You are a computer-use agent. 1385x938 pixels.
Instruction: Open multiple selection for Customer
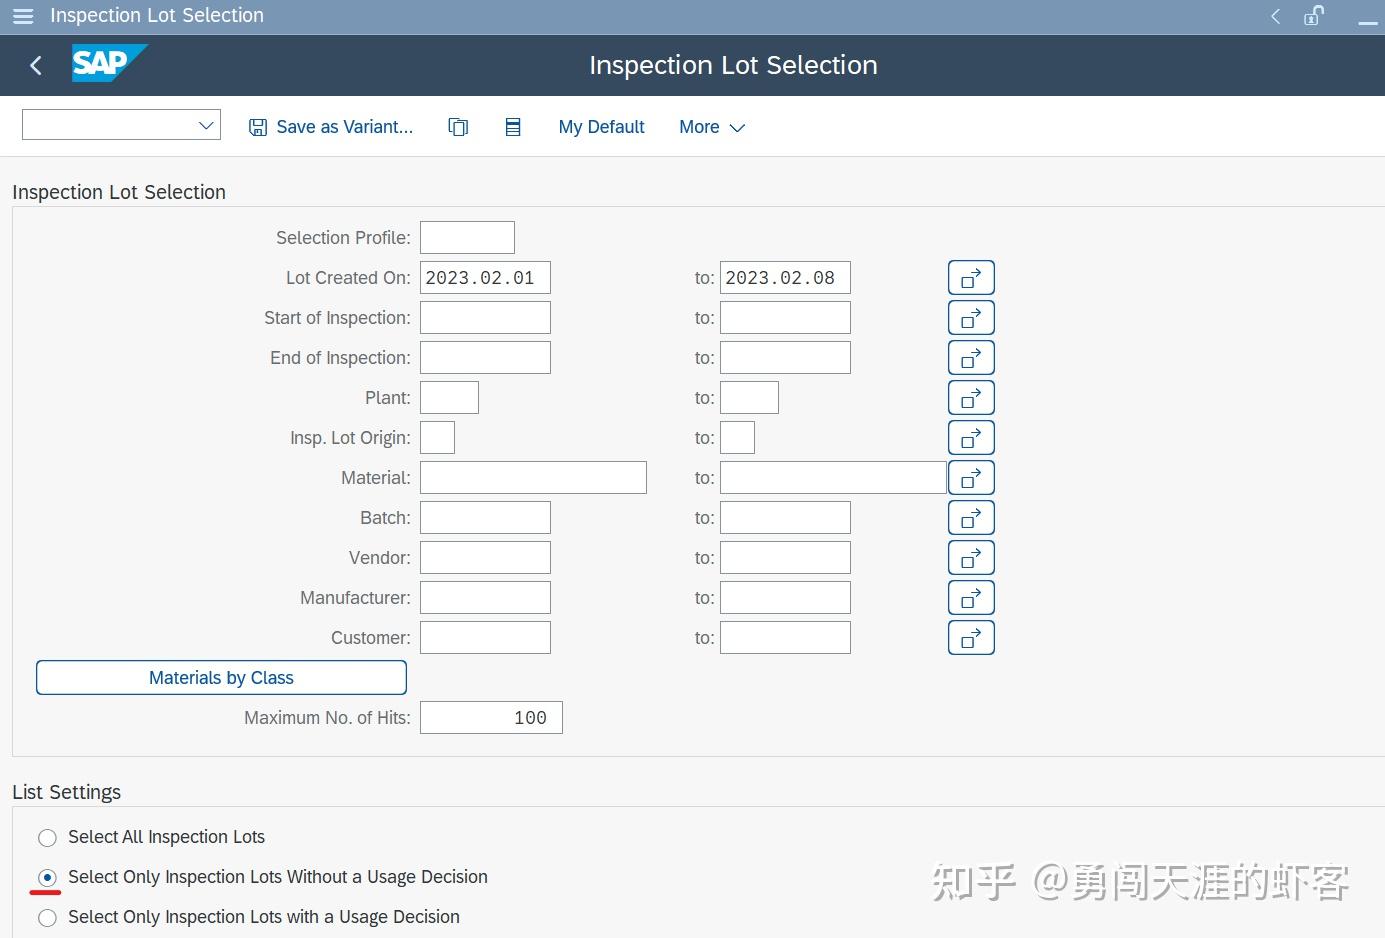[x=970, y=637]
